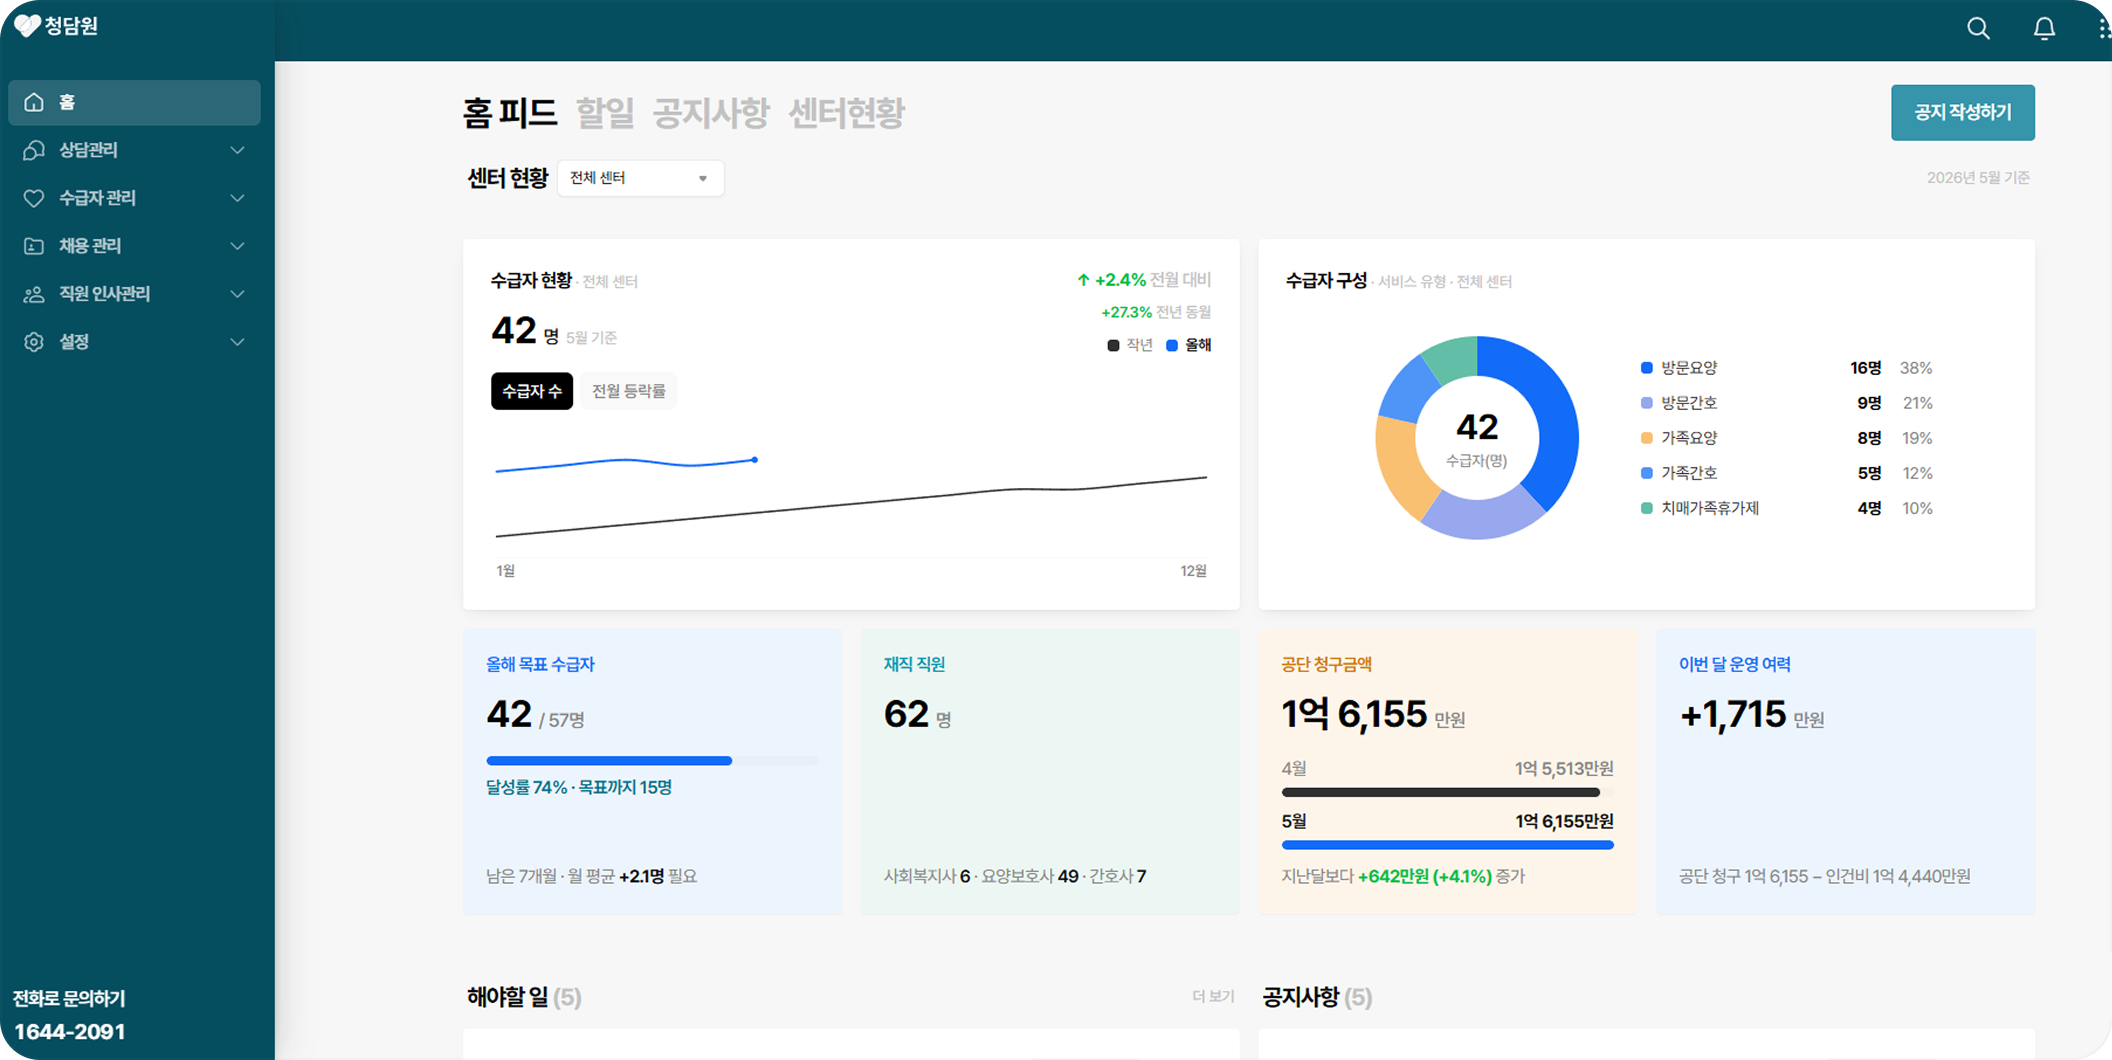Open the 재직 직원 card
Screen dimensions: 2112x1060
[1050, 771]
